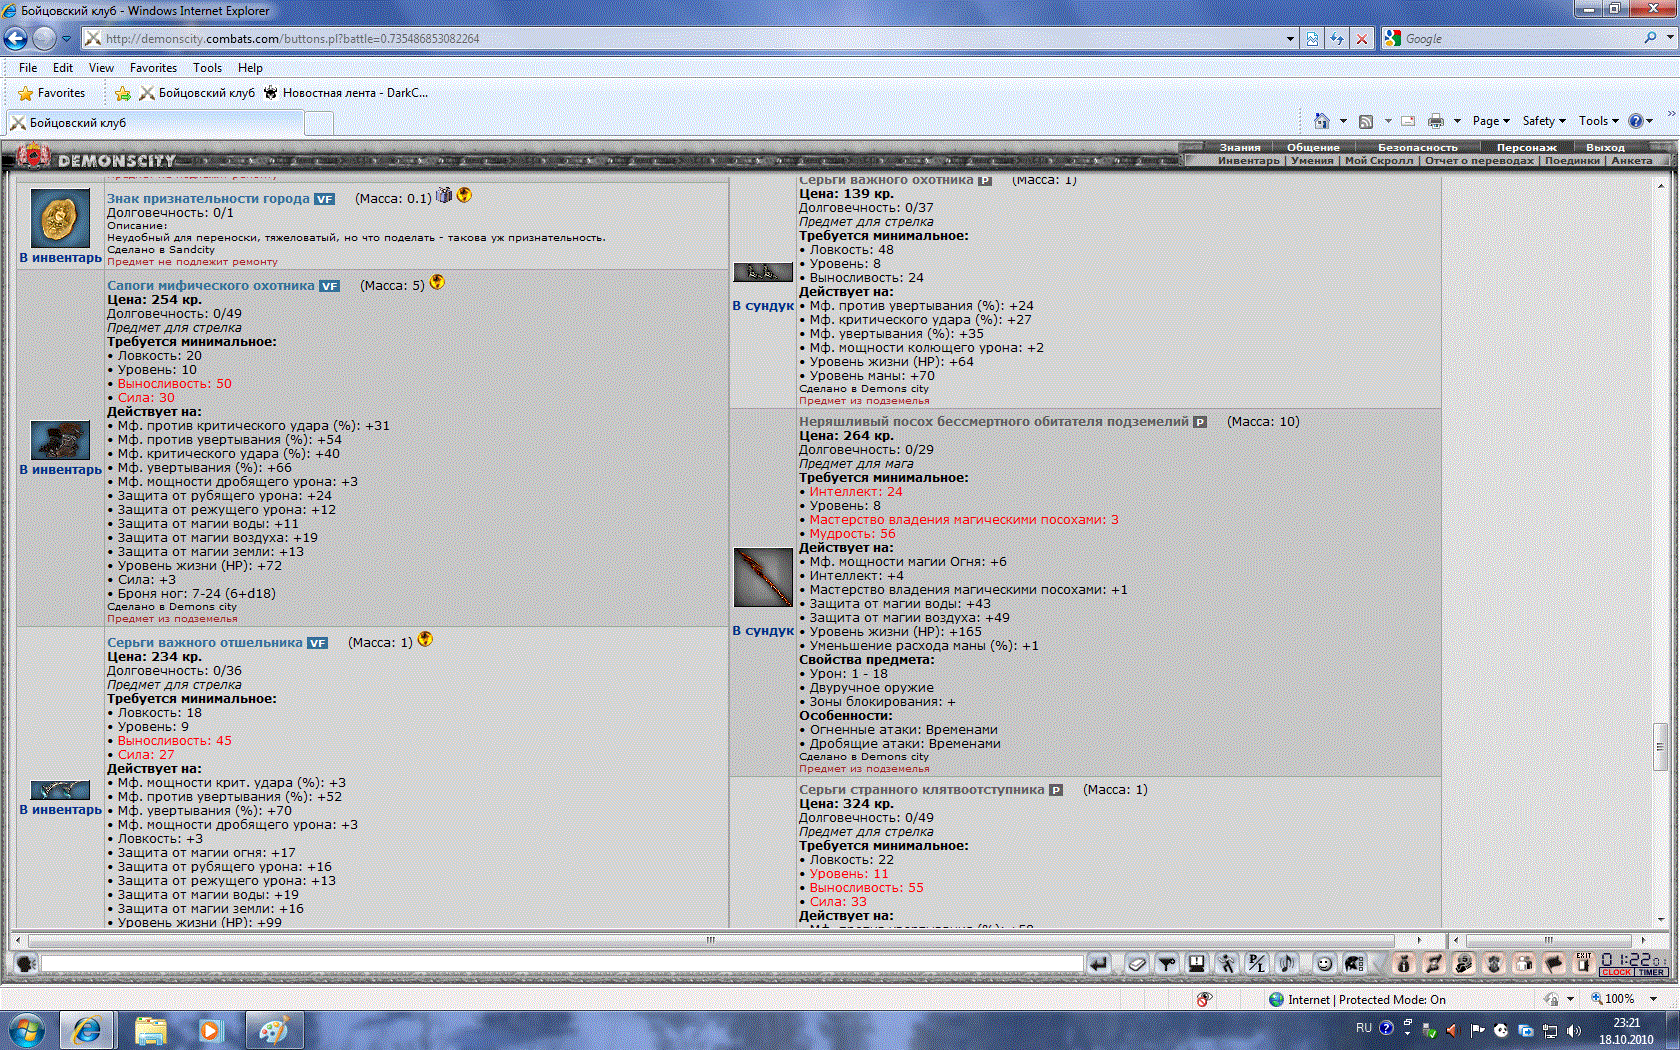Viewport: 1680px width, 1050px height.
Task: Click the Инвентарь submenu link
Action: pyautogui.click(x=1248, y=161)
